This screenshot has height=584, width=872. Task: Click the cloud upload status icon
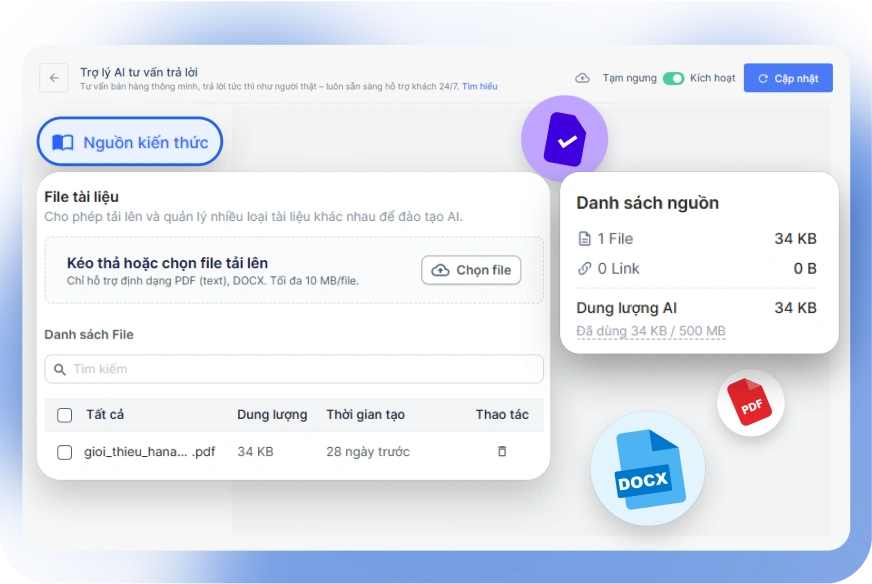click(582, 78)
